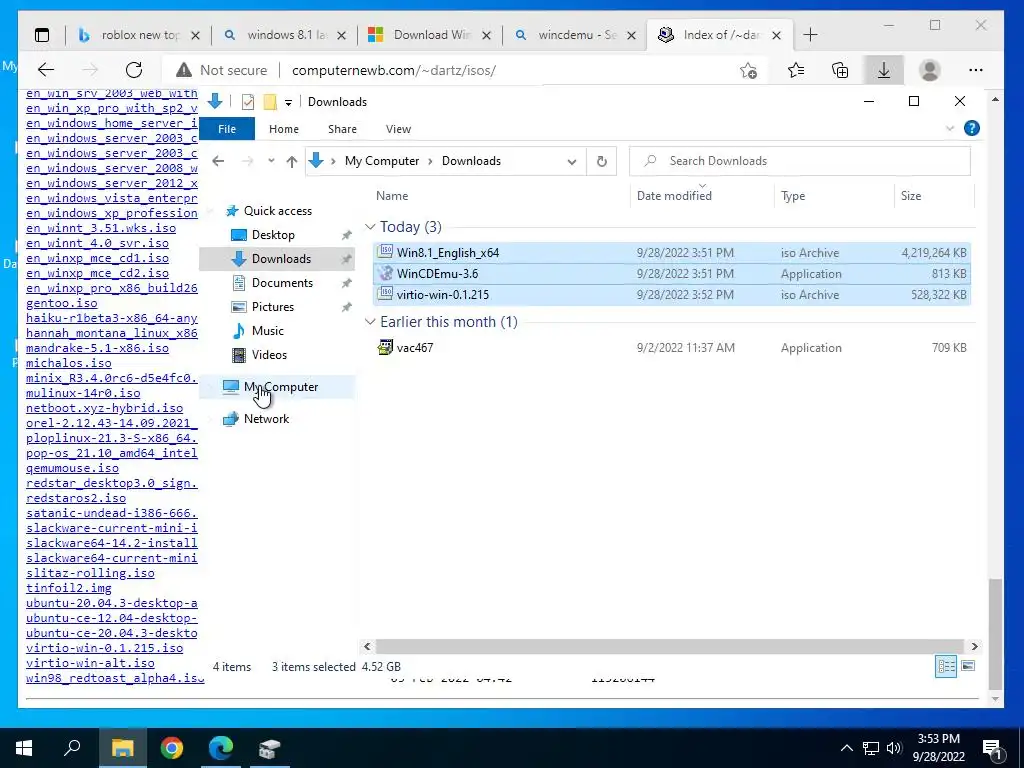The height and width of the screenshot is (768, 1024).
Task: Open Edge's Collections icon
Action: tap(840, 70)
